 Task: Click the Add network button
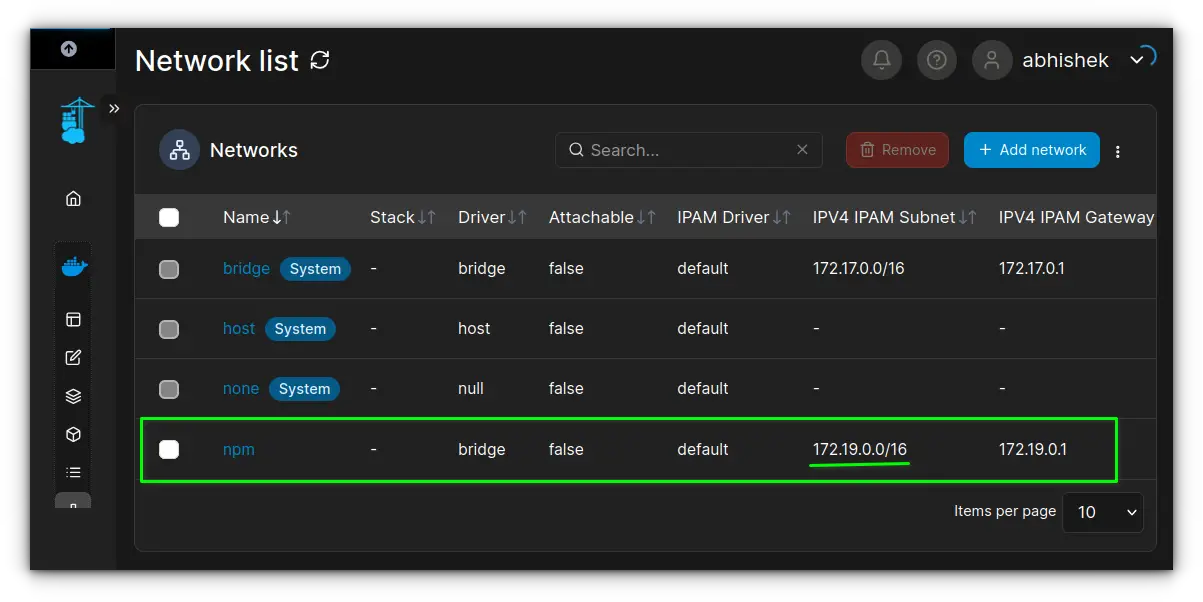(x=1031, y=150)
